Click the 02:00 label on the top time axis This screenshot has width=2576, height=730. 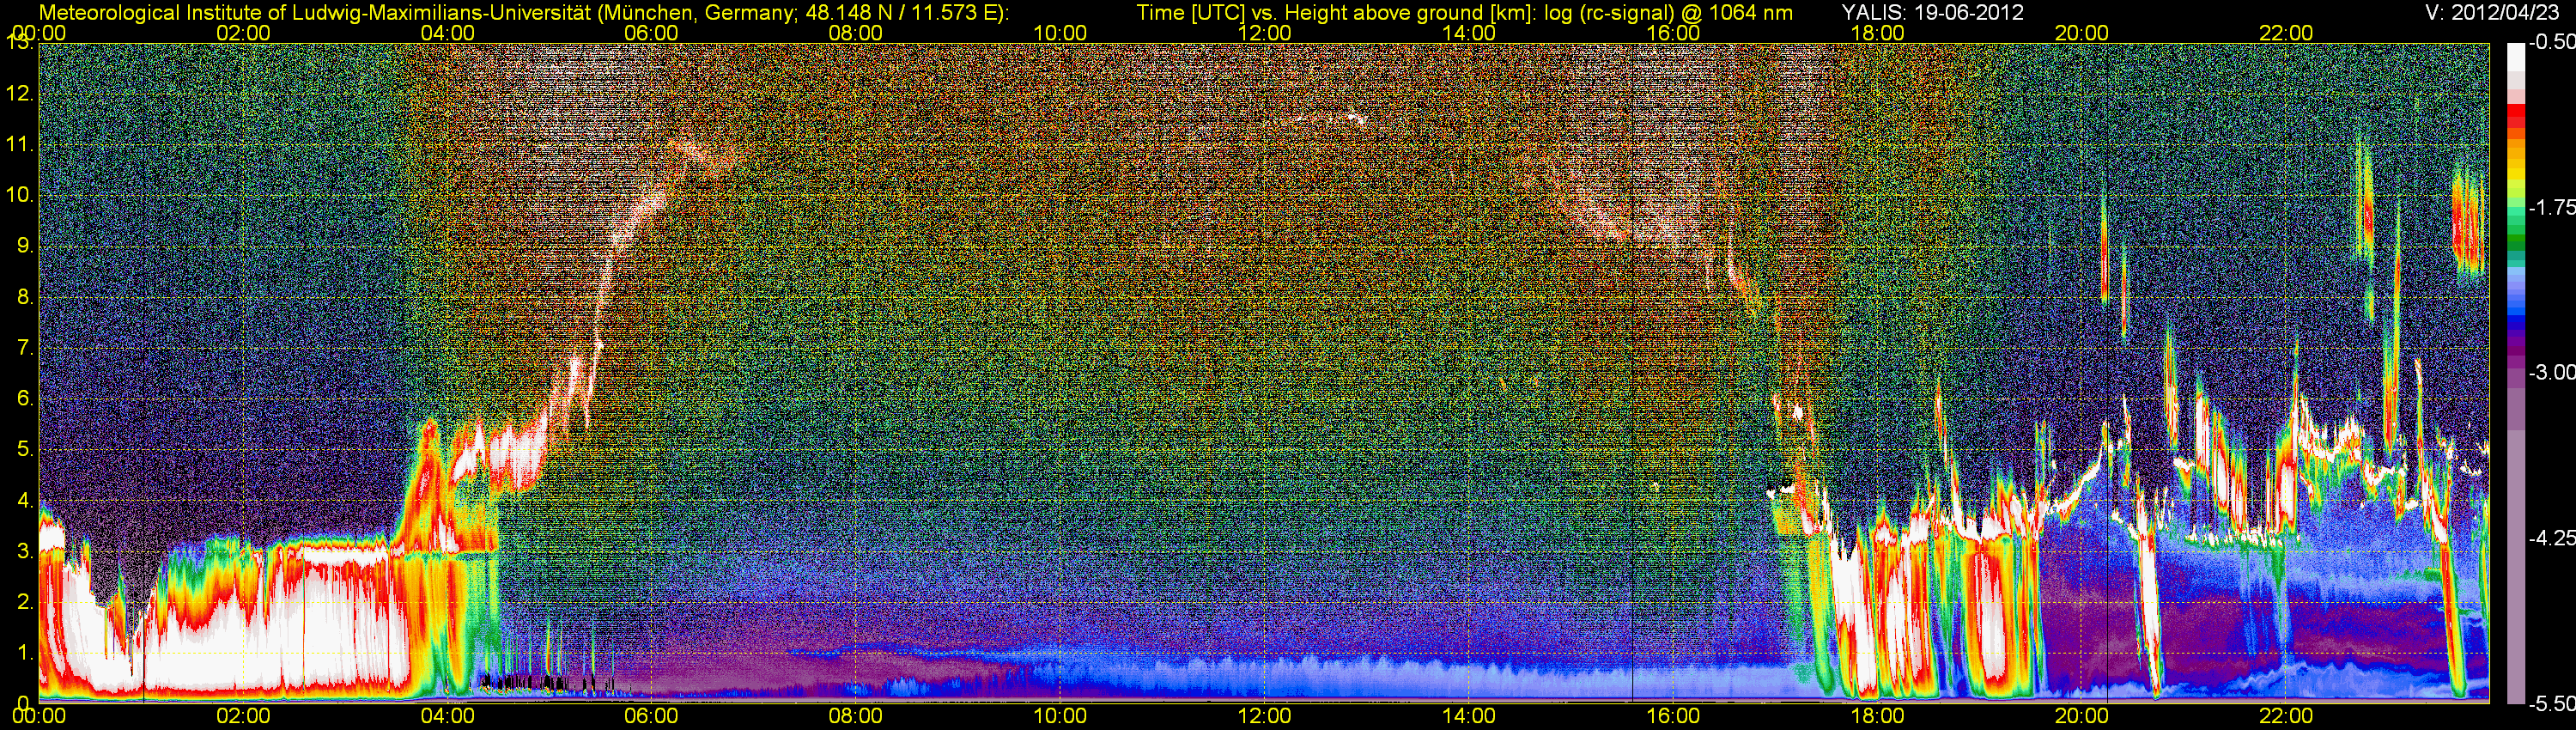pos(243,33)
